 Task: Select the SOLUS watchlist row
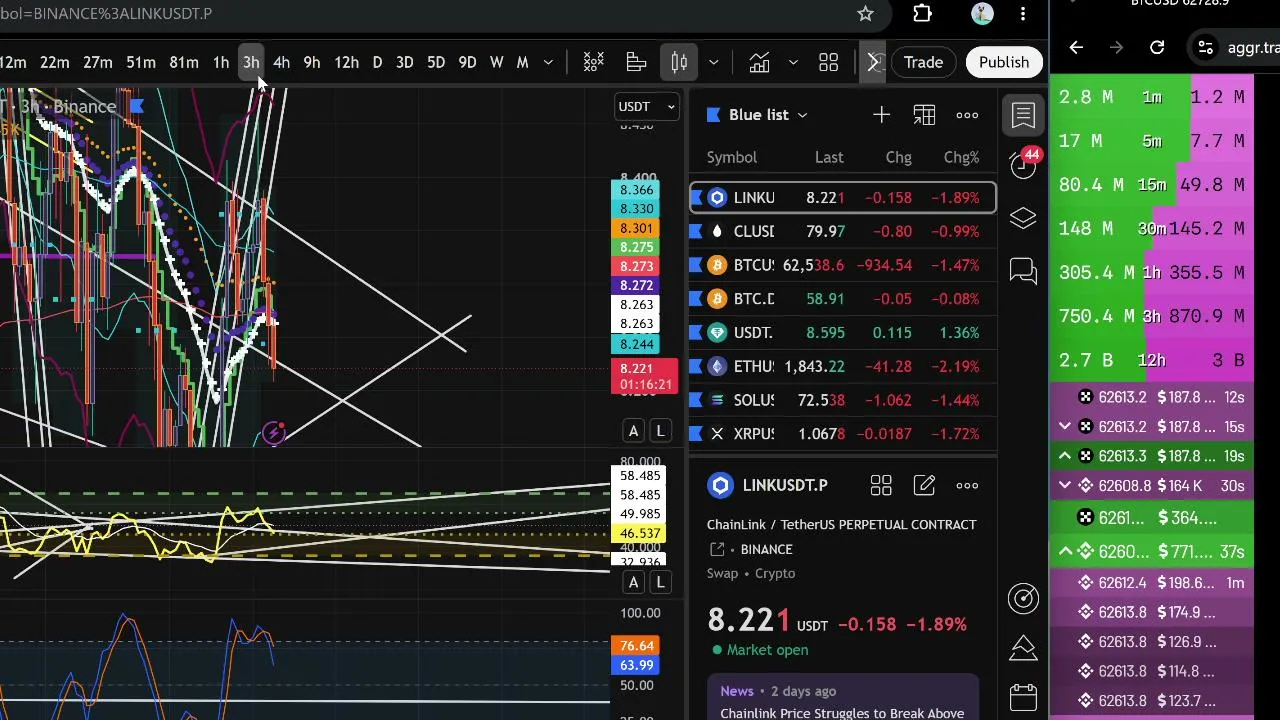tap(843, 400)
